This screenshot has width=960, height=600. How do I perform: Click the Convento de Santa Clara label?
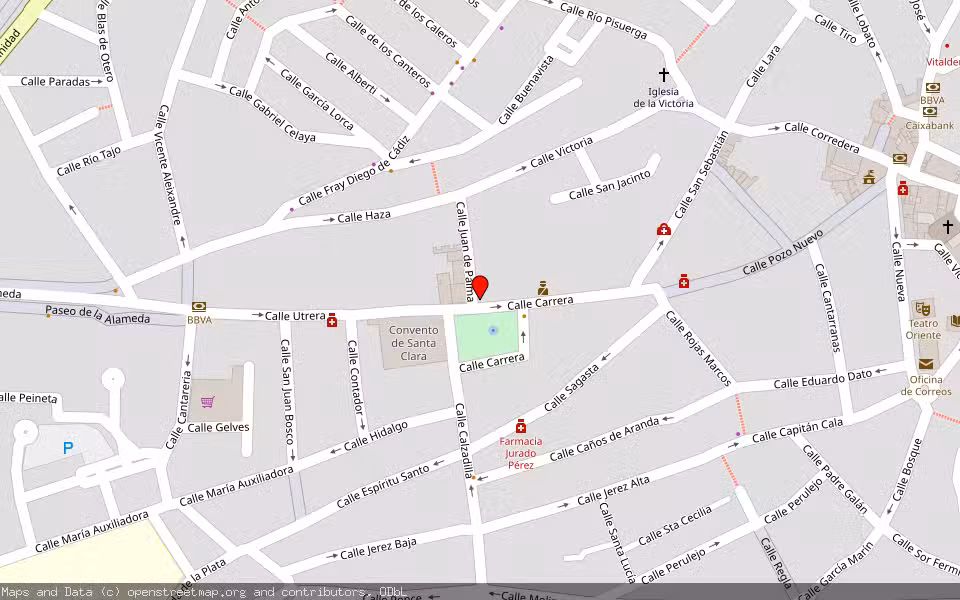[x=416, y=340]
